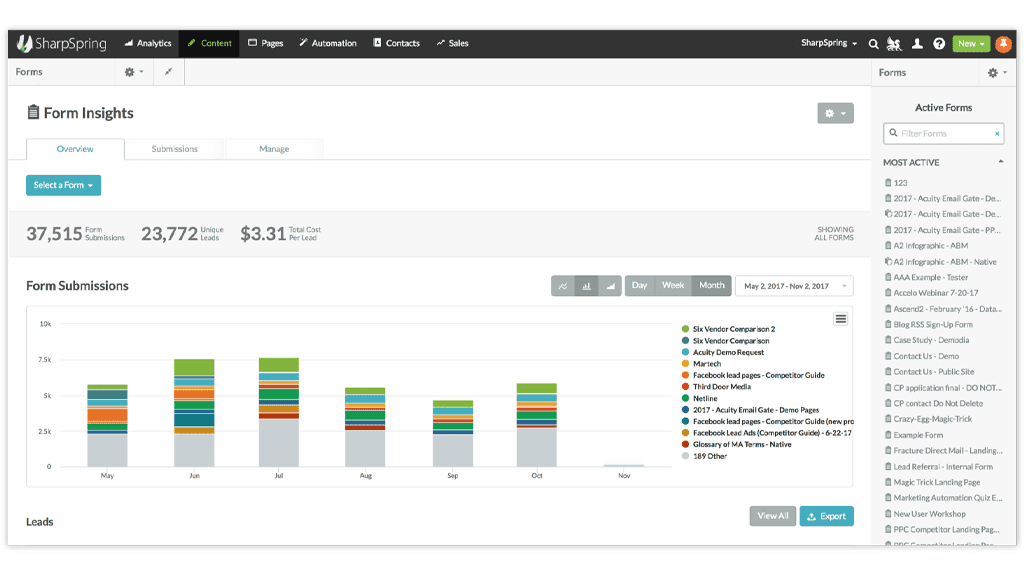The height and width of the screenshot is (576, 1024).
Task: Group chart by Week
Action: 673,285
